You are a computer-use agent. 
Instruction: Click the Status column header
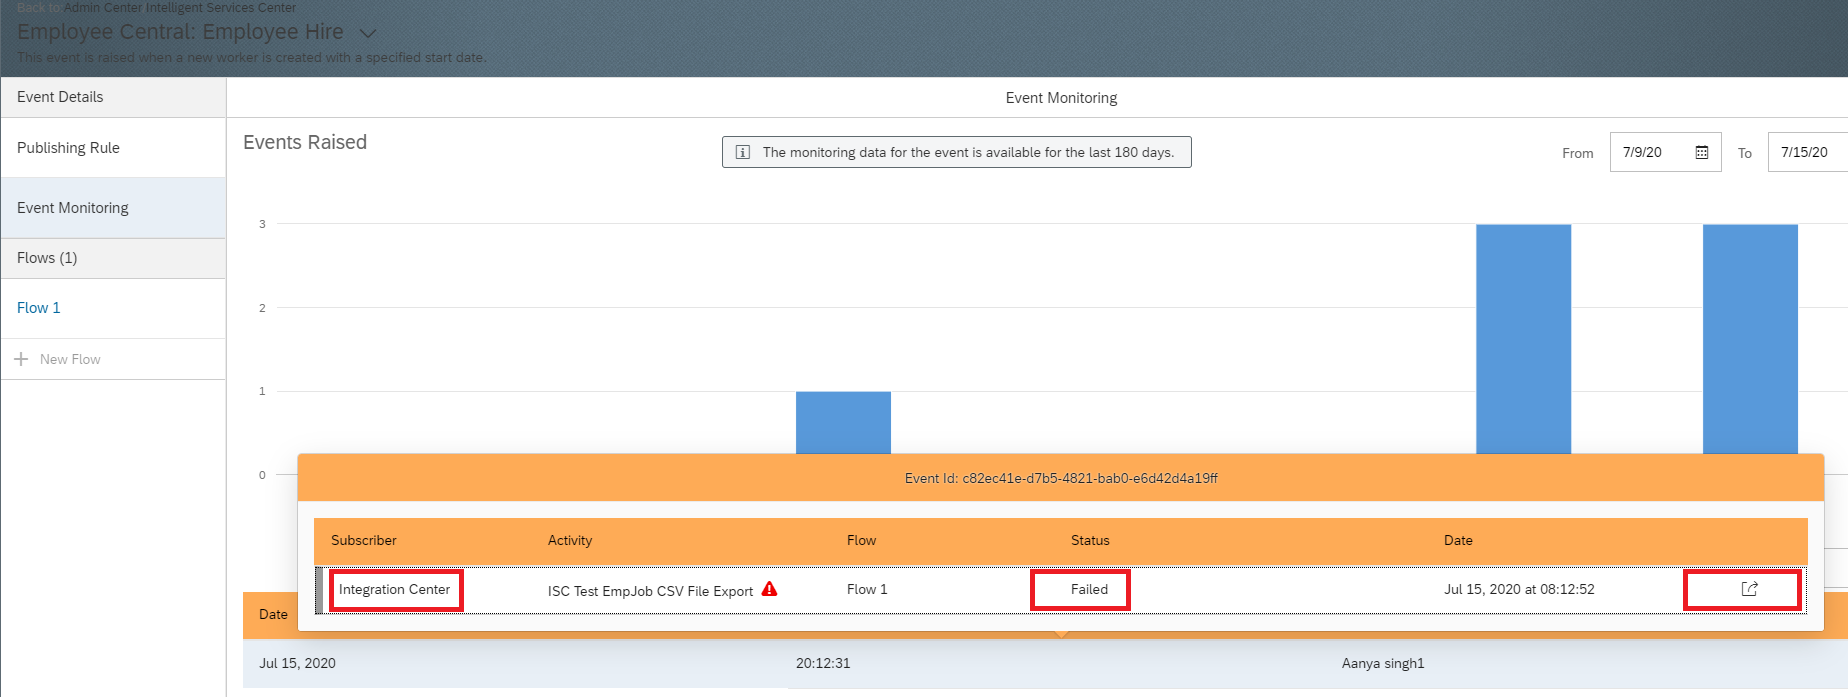(x=1090, y=540)
